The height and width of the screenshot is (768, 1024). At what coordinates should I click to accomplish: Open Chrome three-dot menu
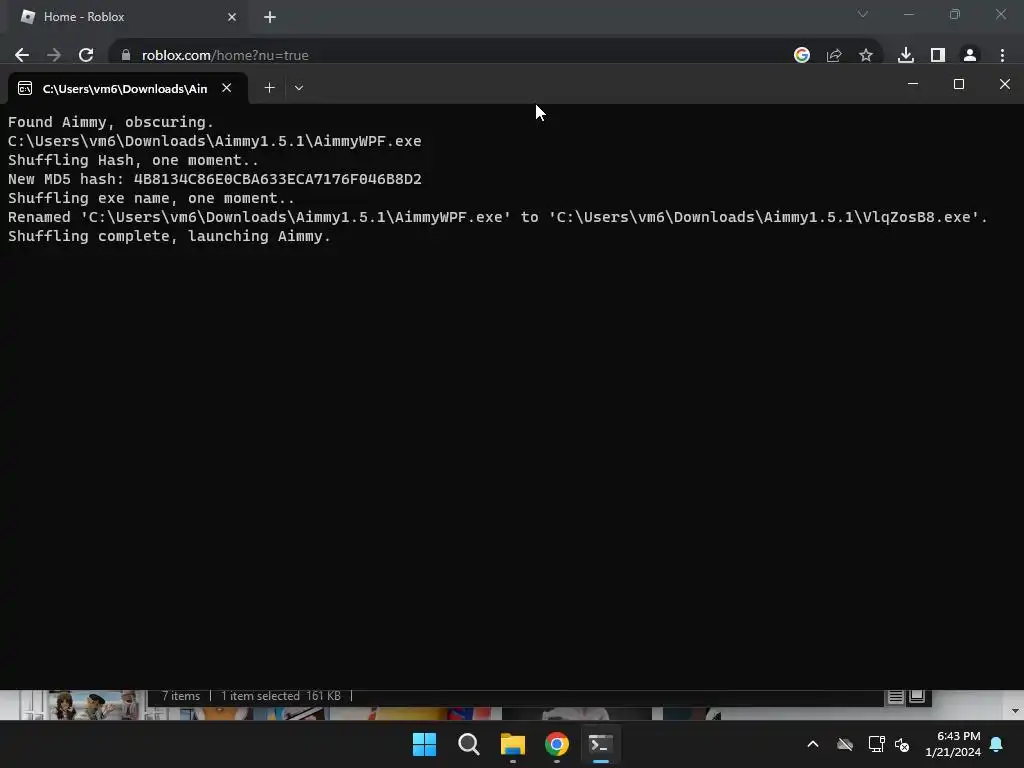click(x=1002, y=56)
